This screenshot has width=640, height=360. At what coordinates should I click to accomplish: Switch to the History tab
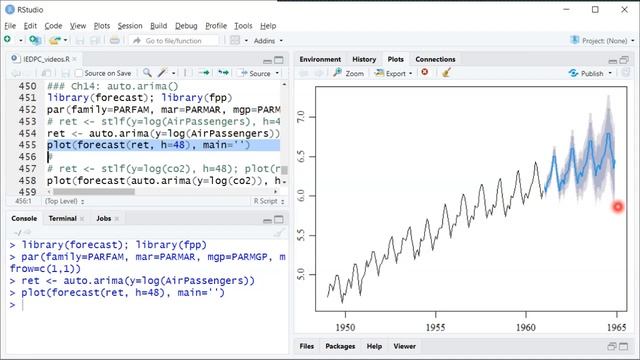tap(364, 60)
